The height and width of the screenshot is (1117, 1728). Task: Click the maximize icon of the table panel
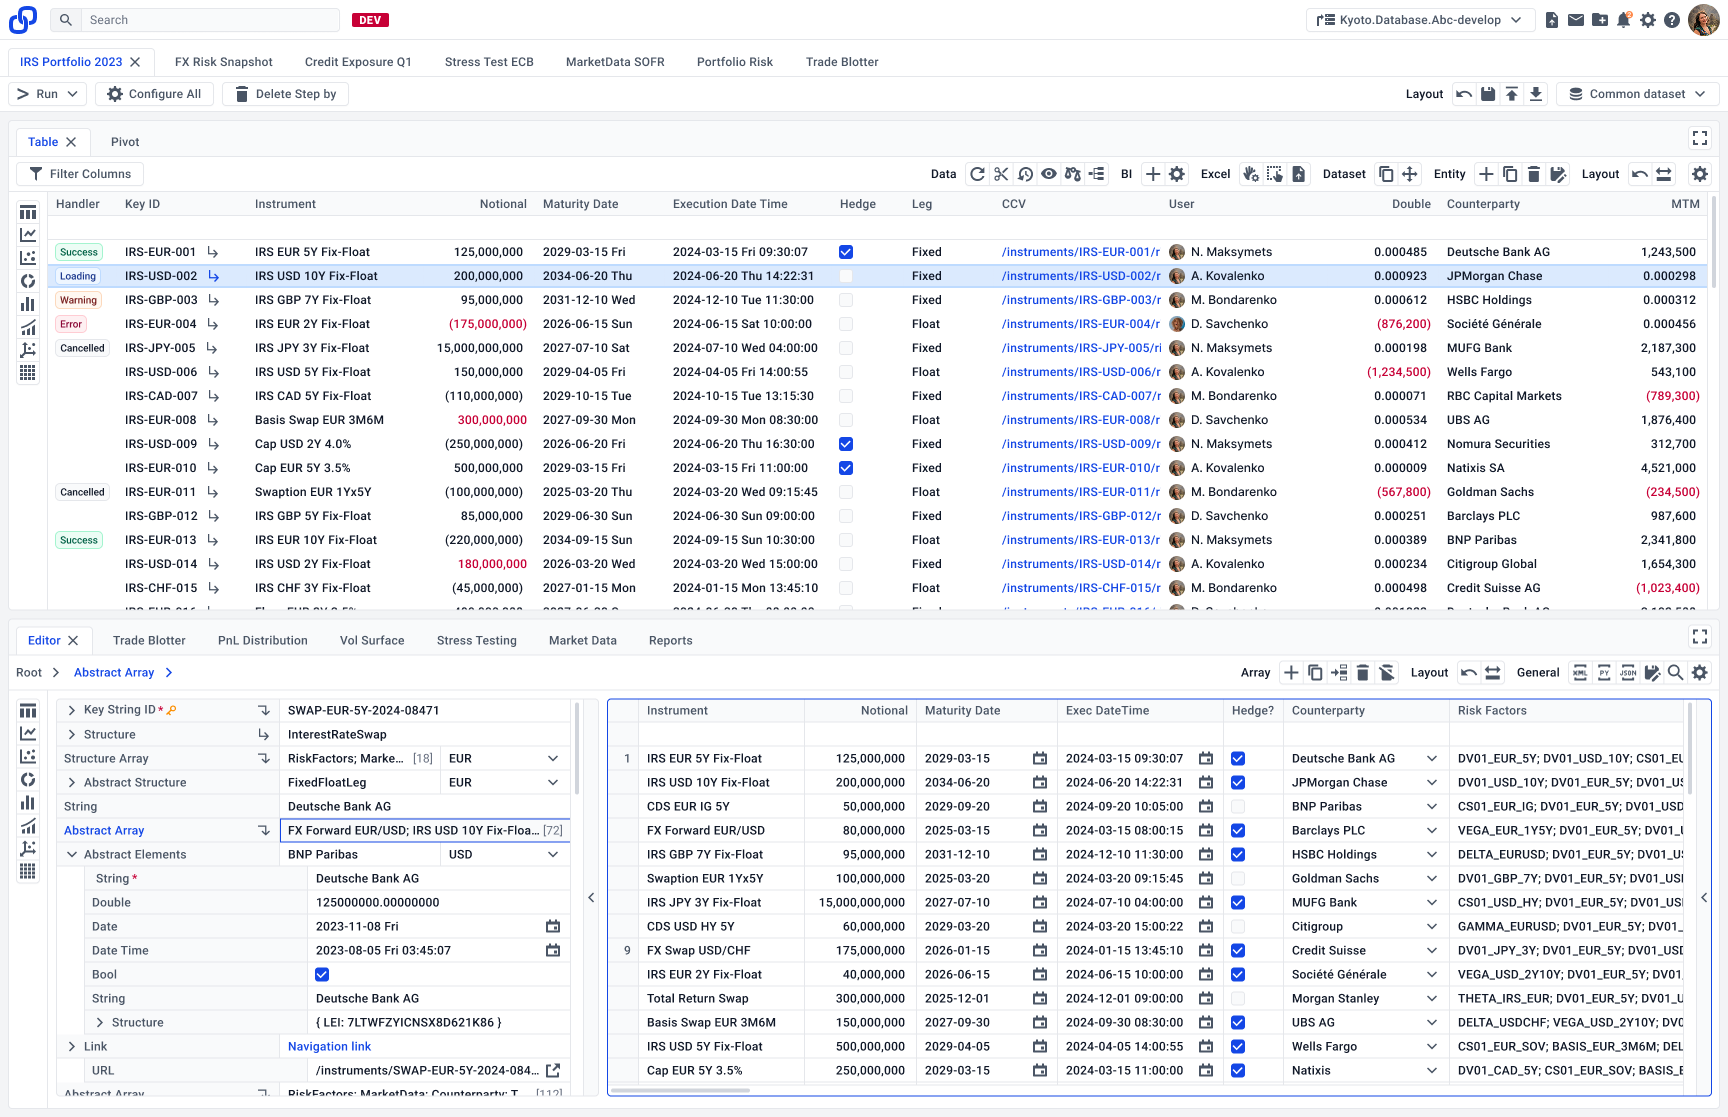[x=1700, y=138]
